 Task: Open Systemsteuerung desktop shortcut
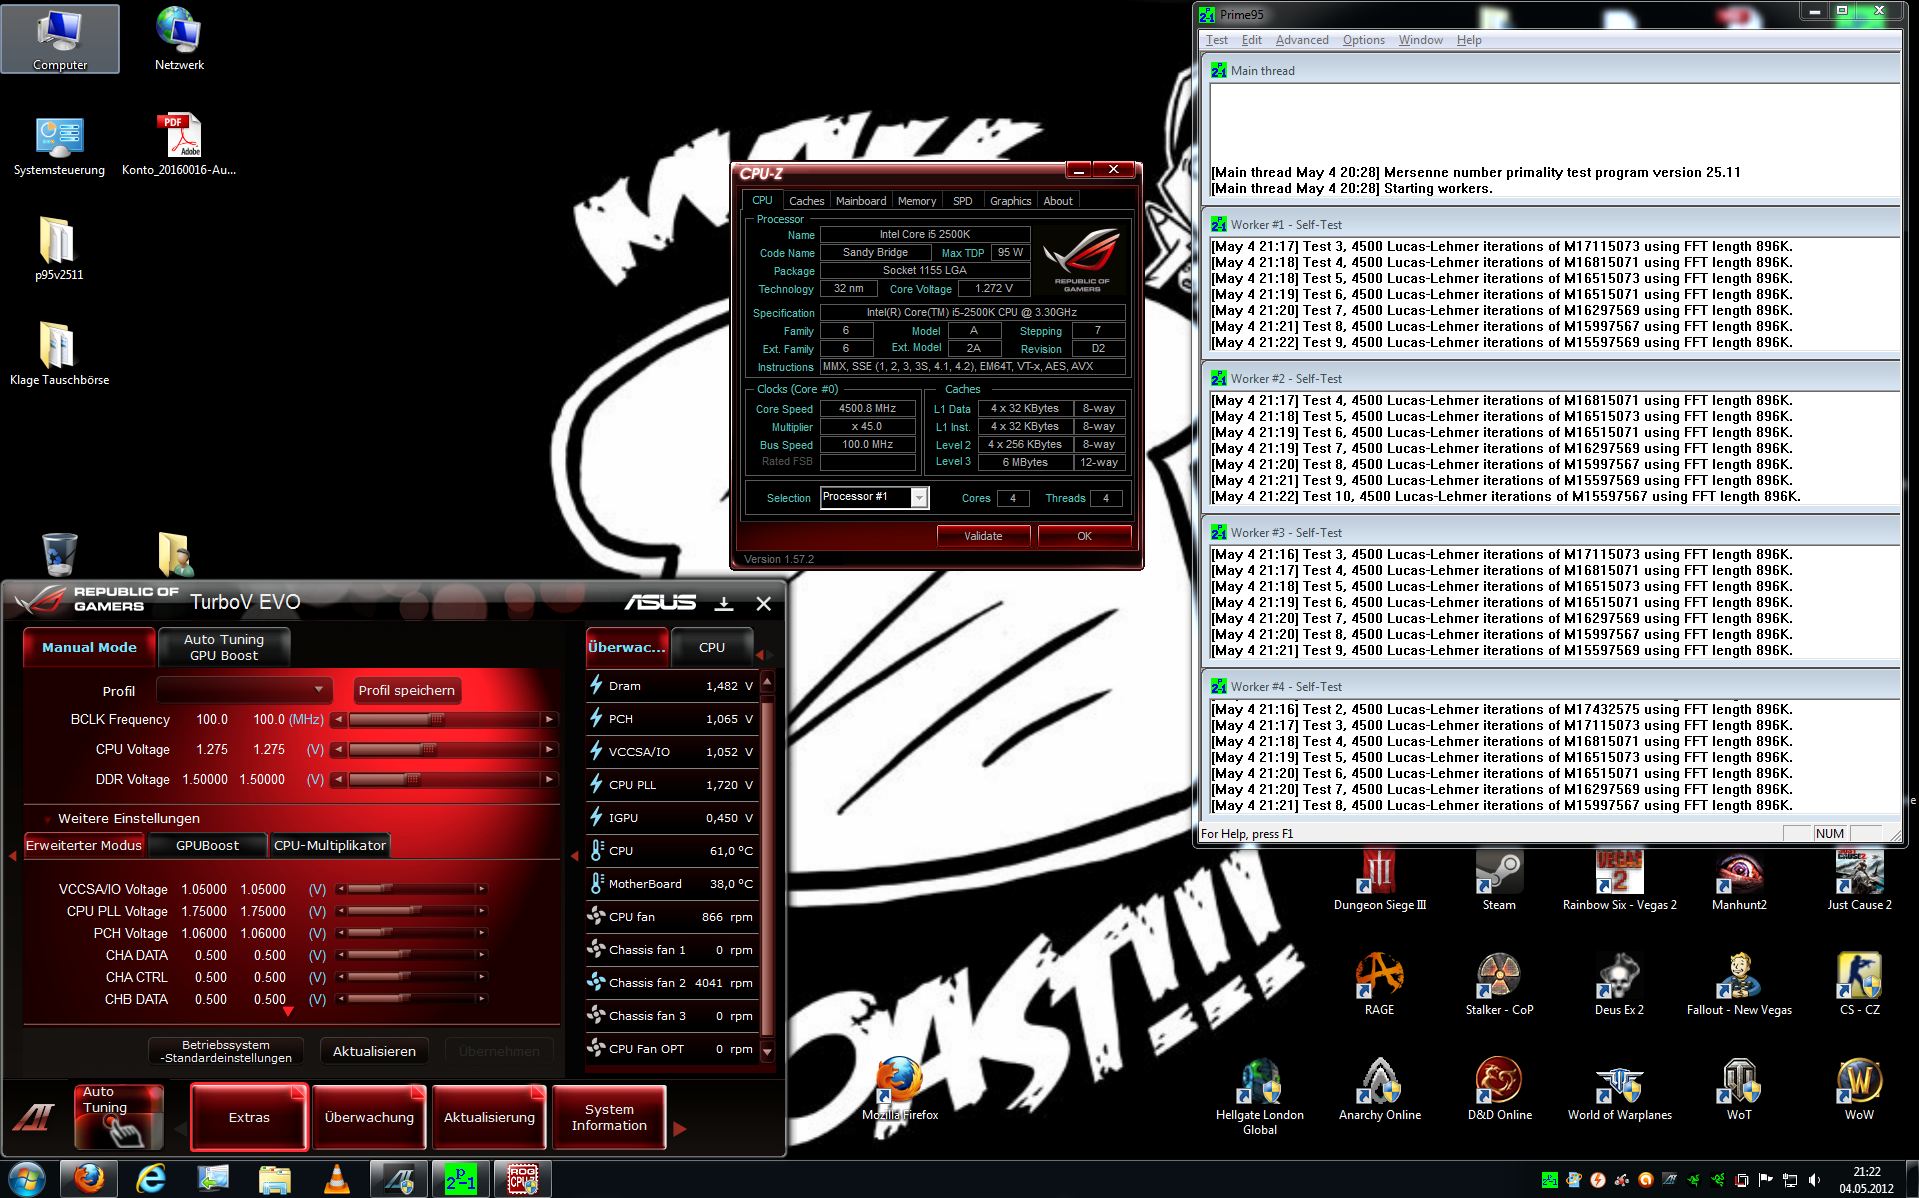(x=59, y=147)
